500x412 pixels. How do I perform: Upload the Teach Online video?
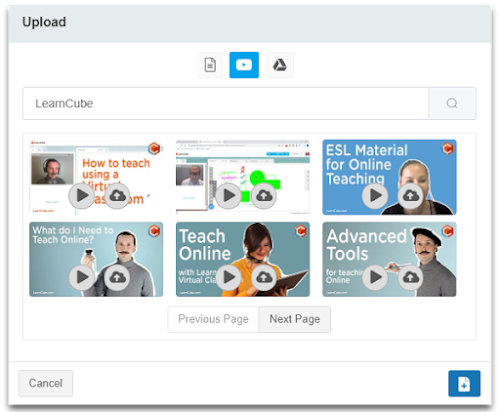click(x=264, y=277)
